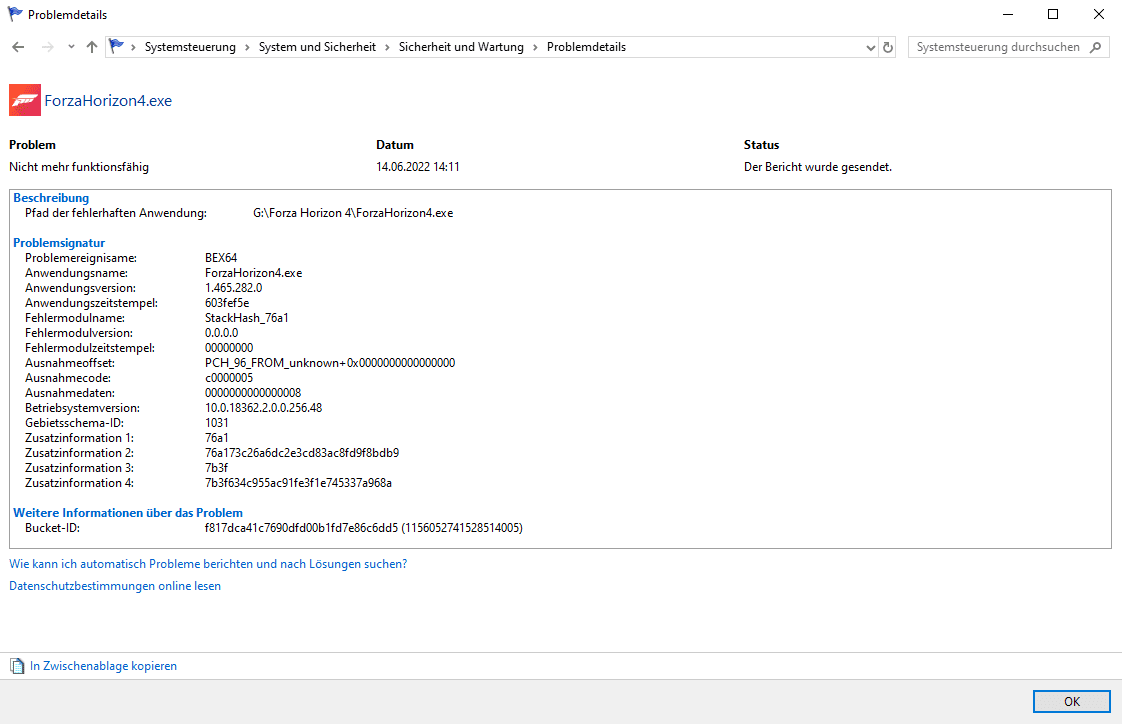Select the Beschreibung heading
The height and width of the screenshot is (724, 1122).
(x=51, y=198)
